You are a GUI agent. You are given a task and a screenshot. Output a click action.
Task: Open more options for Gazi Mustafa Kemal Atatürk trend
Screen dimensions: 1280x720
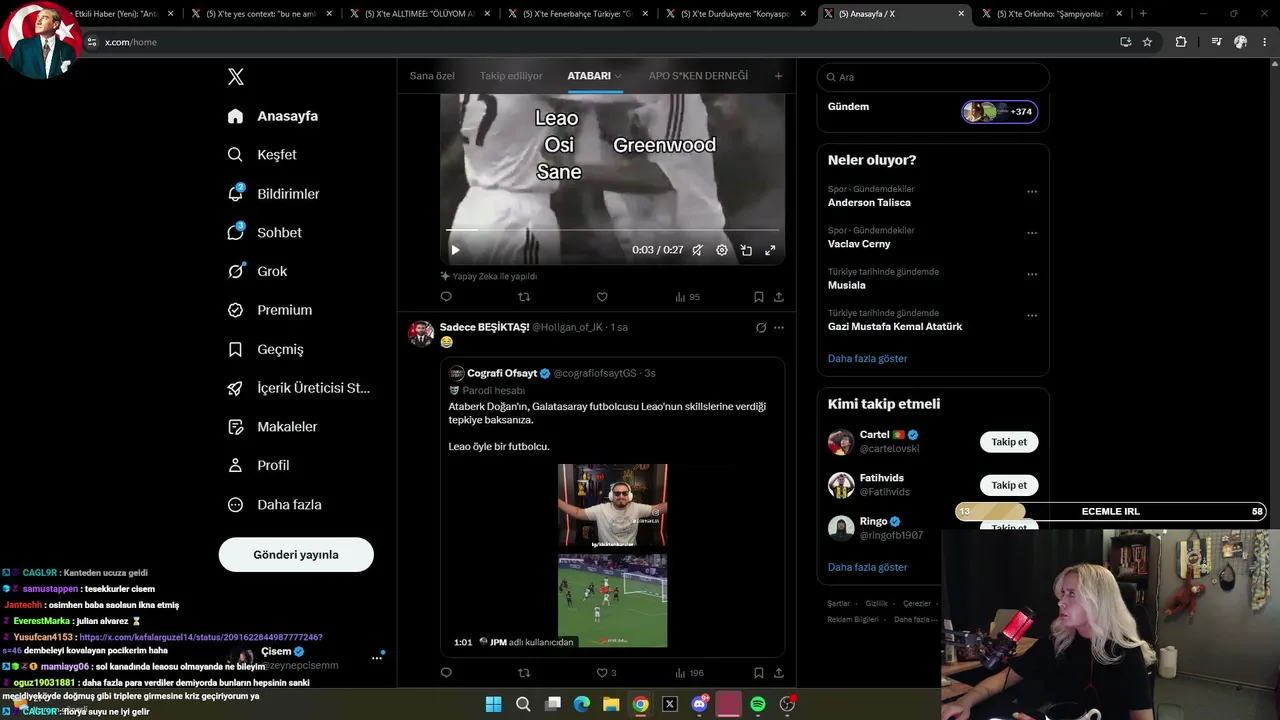click(x=1032, y=315)
